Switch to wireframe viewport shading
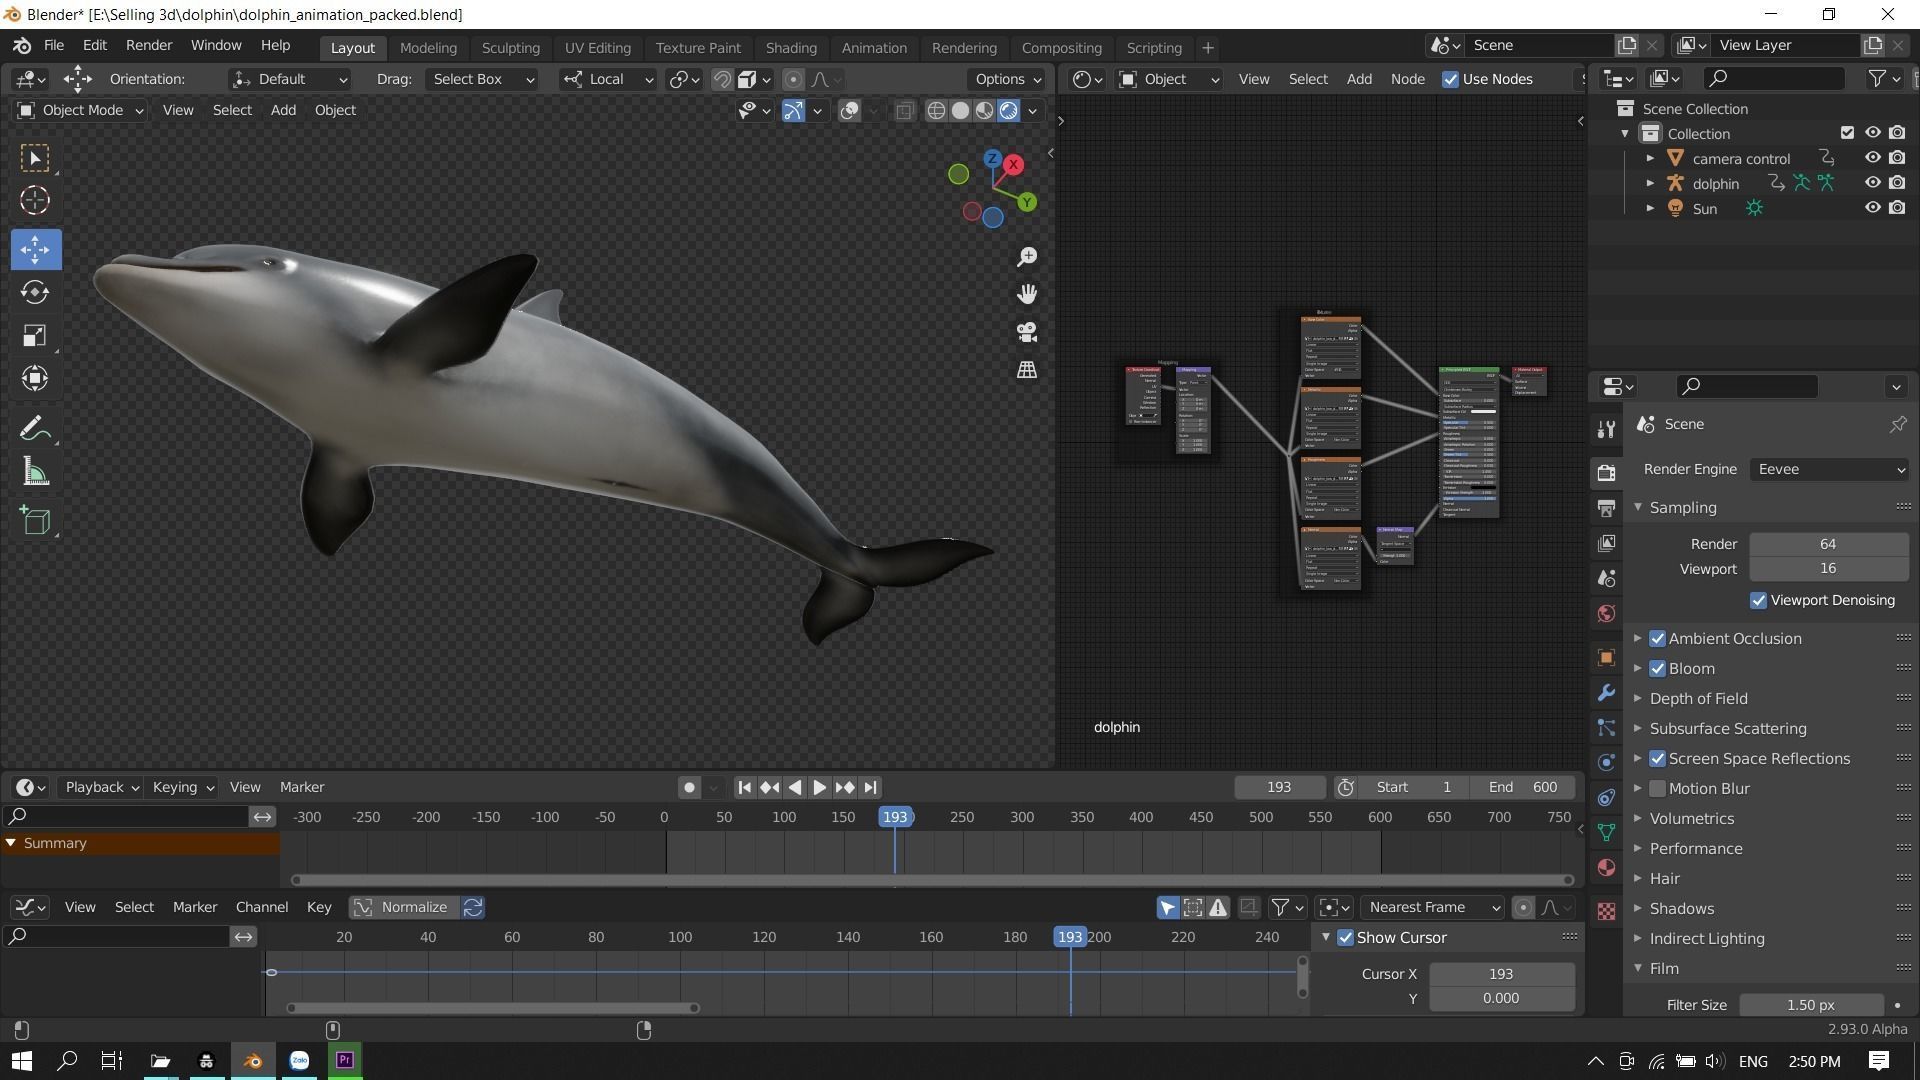The width and height of the screenshot is (1920, 1080). [x=936, y=111]
